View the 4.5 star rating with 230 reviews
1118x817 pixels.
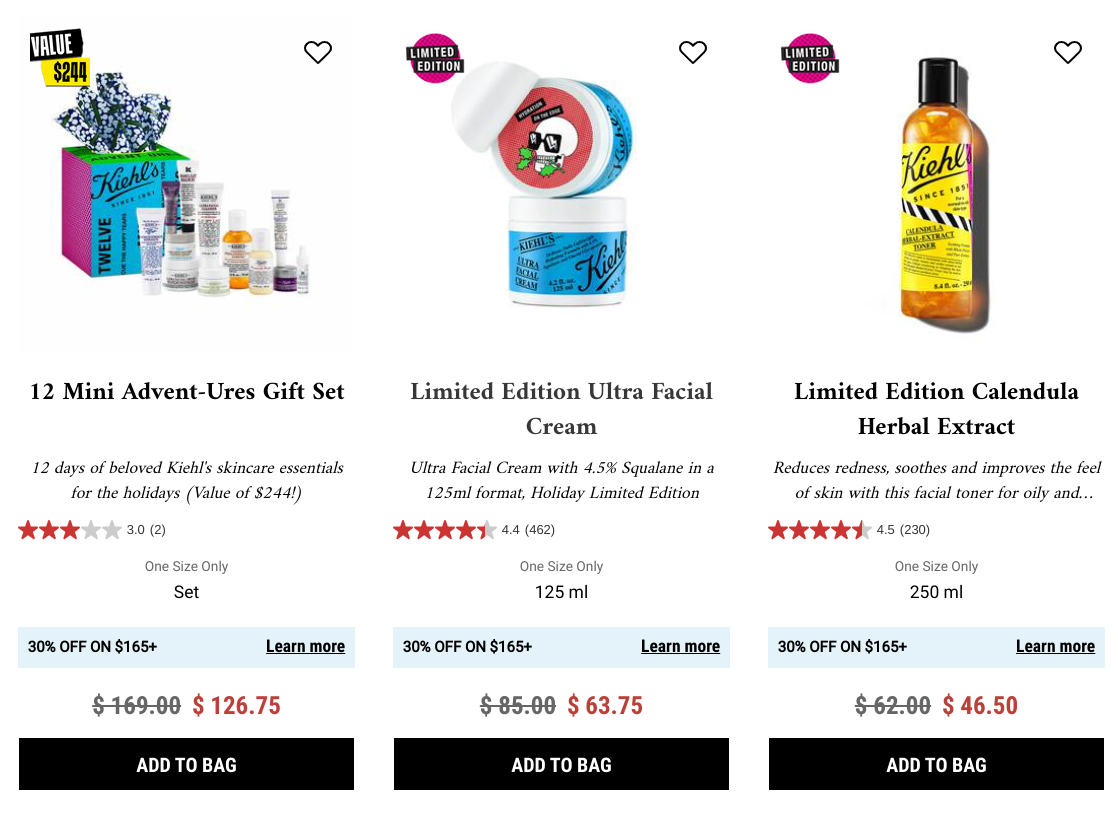[849, 530]
